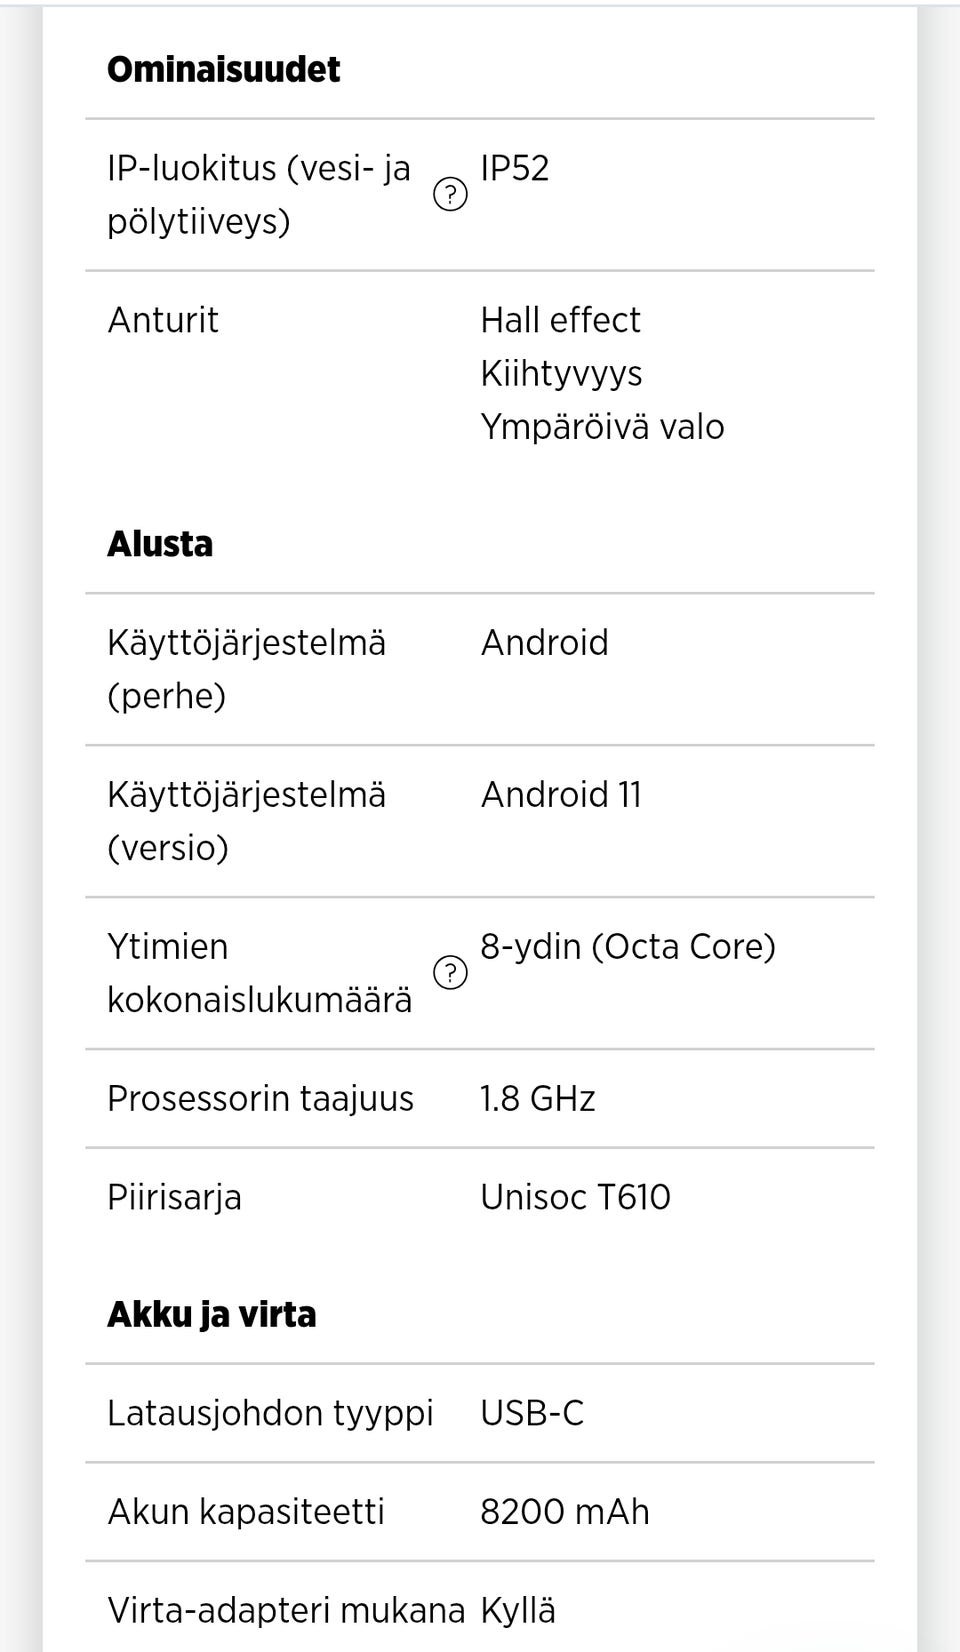The width and height of the screenshot is (960, 1652).
Task: Click the Käyttöjärjestelmä (perhe) label
Action: coord(246,668)
